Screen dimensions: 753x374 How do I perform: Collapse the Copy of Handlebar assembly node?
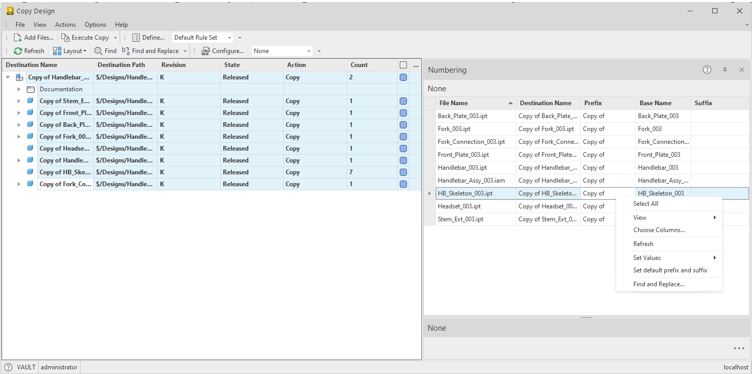click(x=8, y=77)
